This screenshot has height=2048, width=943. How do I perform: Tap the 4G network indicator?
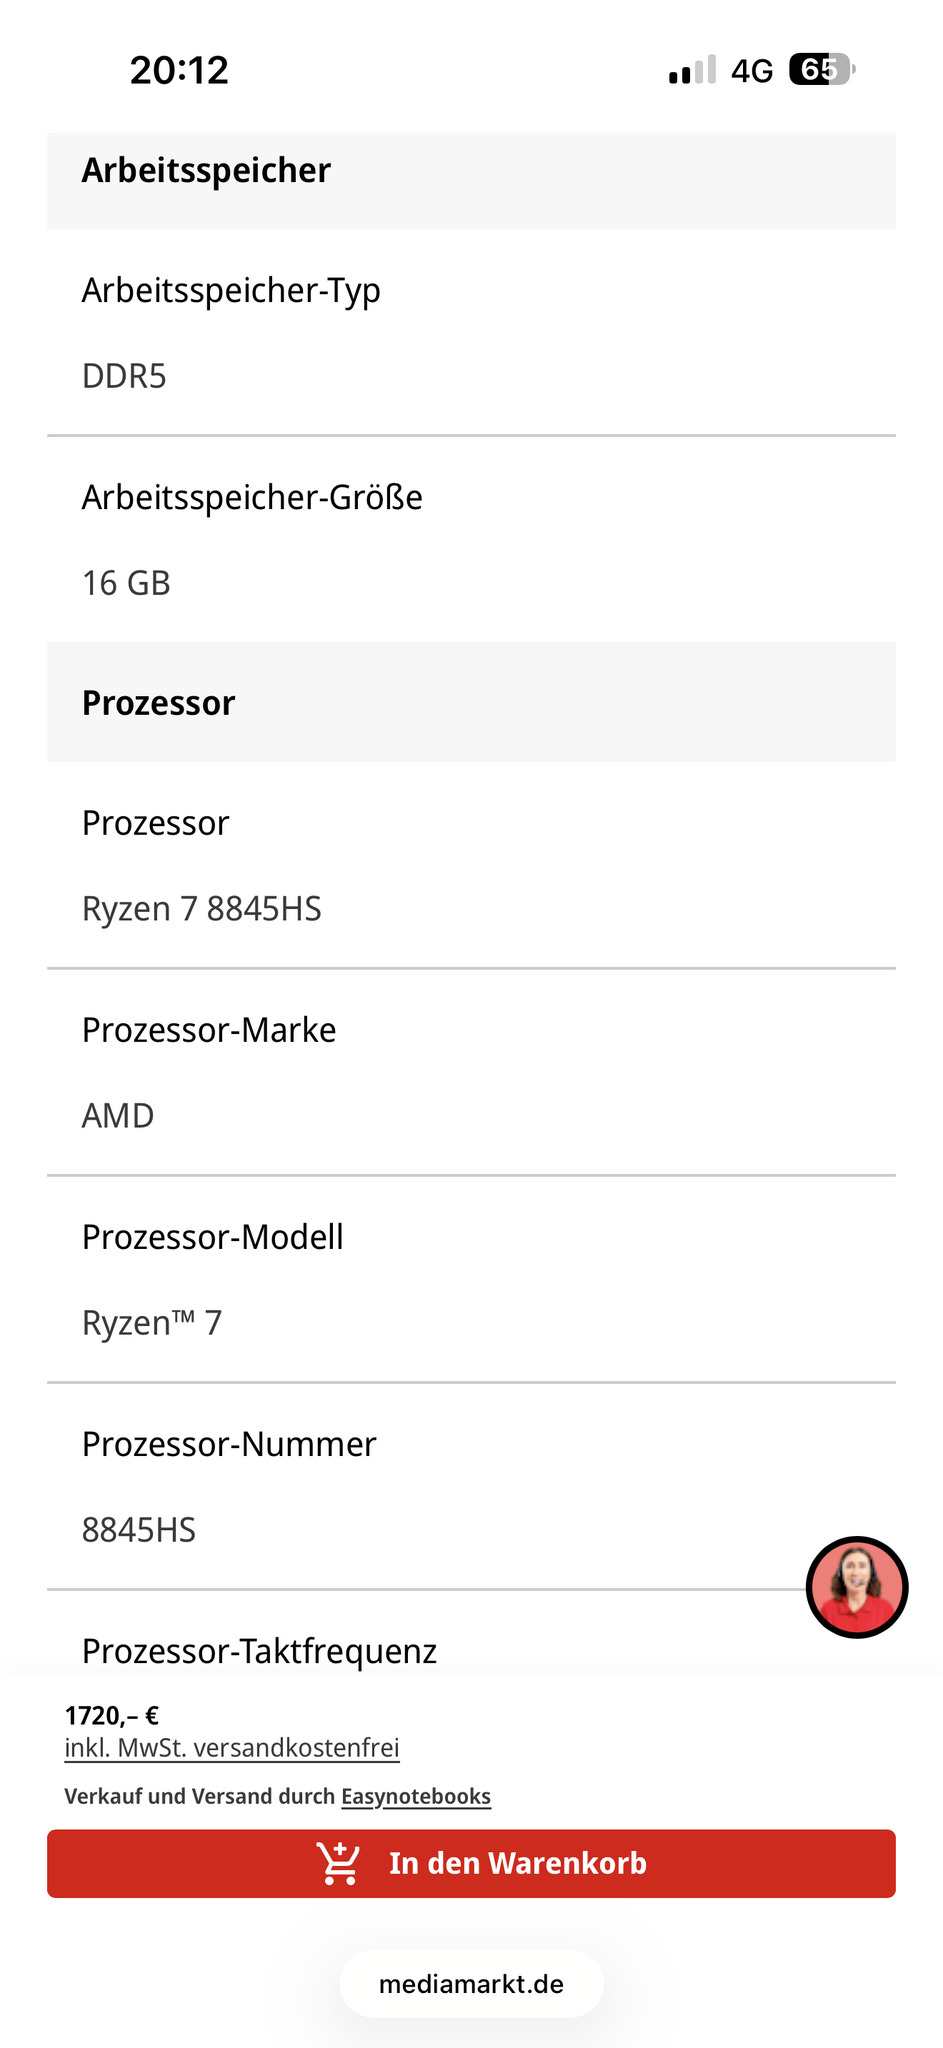(752, 71)
